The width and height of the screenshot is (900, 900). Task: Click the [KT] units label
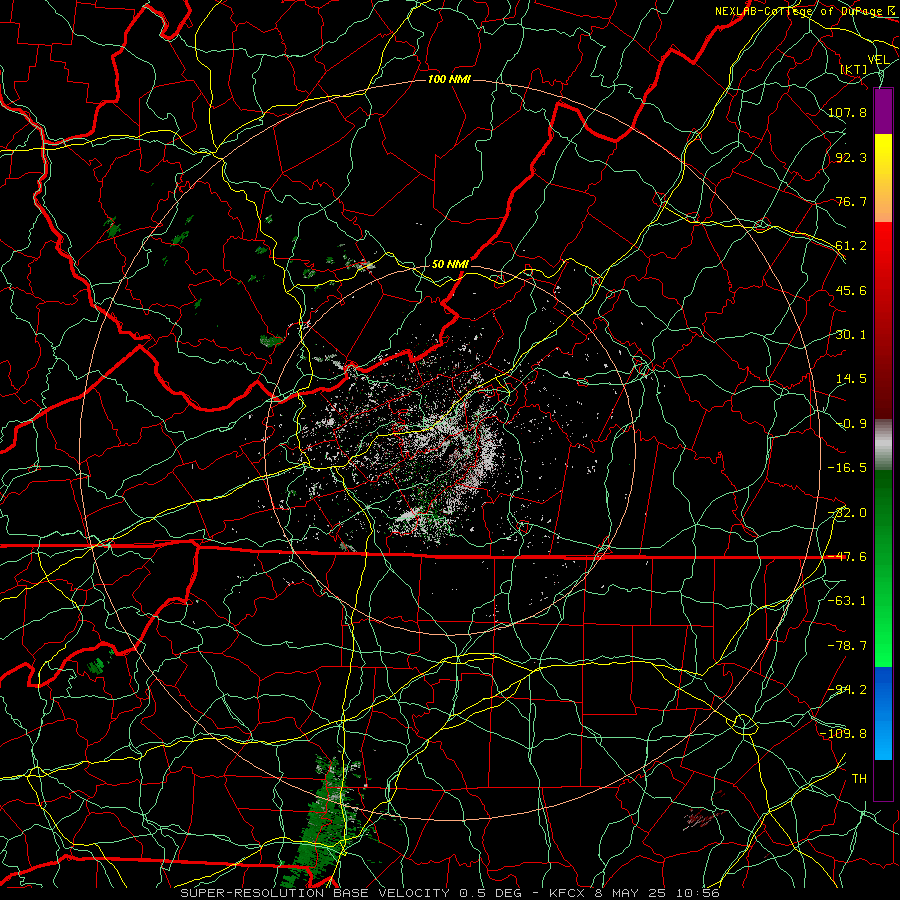[x=855, y=69]
